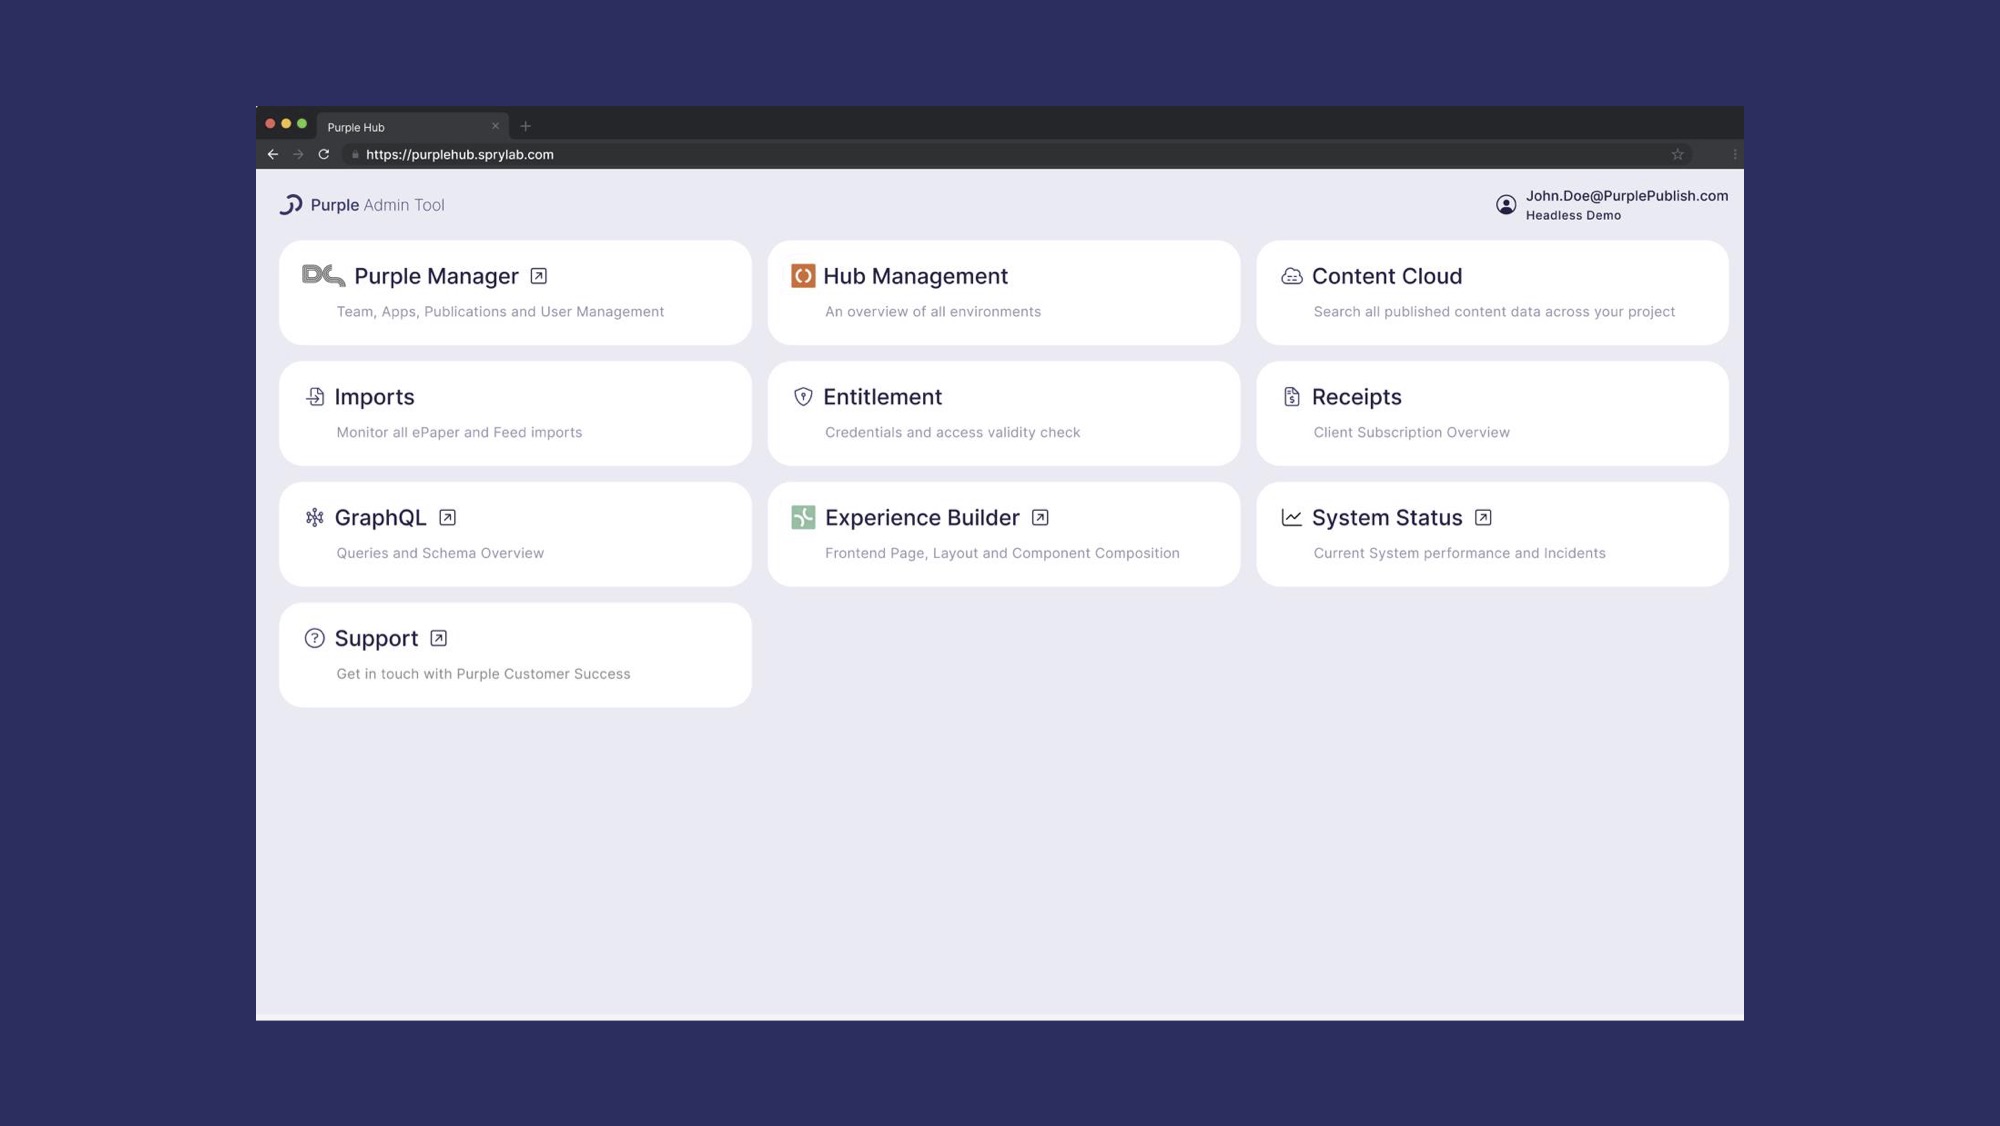Click the Receipts document icon
This screenshot has width=2000, height=1126.
(x=1291, y=397)
